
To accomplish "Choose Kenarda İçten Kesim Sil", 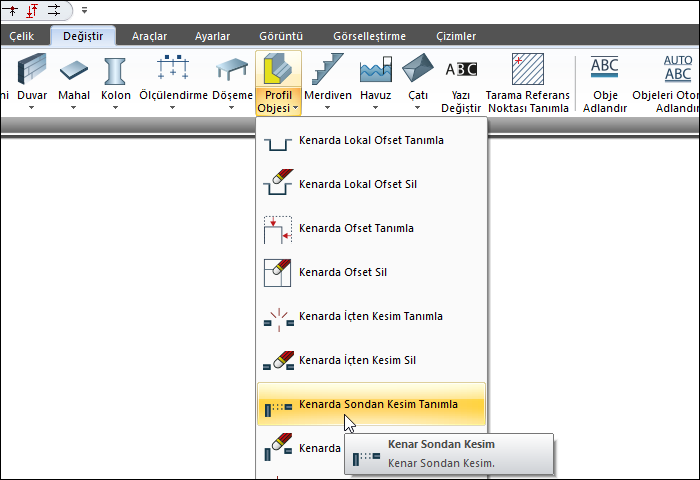I will pyautogui.click(x=371, y=360).
